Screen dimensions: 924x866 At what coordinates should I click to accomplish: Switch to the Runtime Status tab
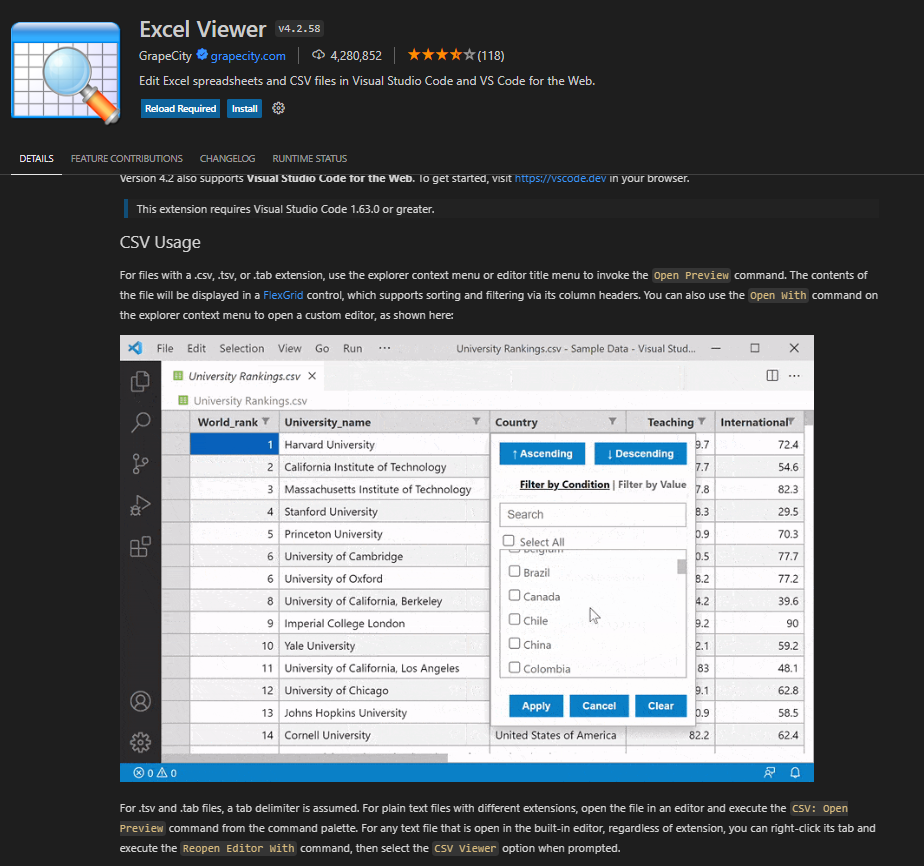pyautogui.click(x=309, y=158)
